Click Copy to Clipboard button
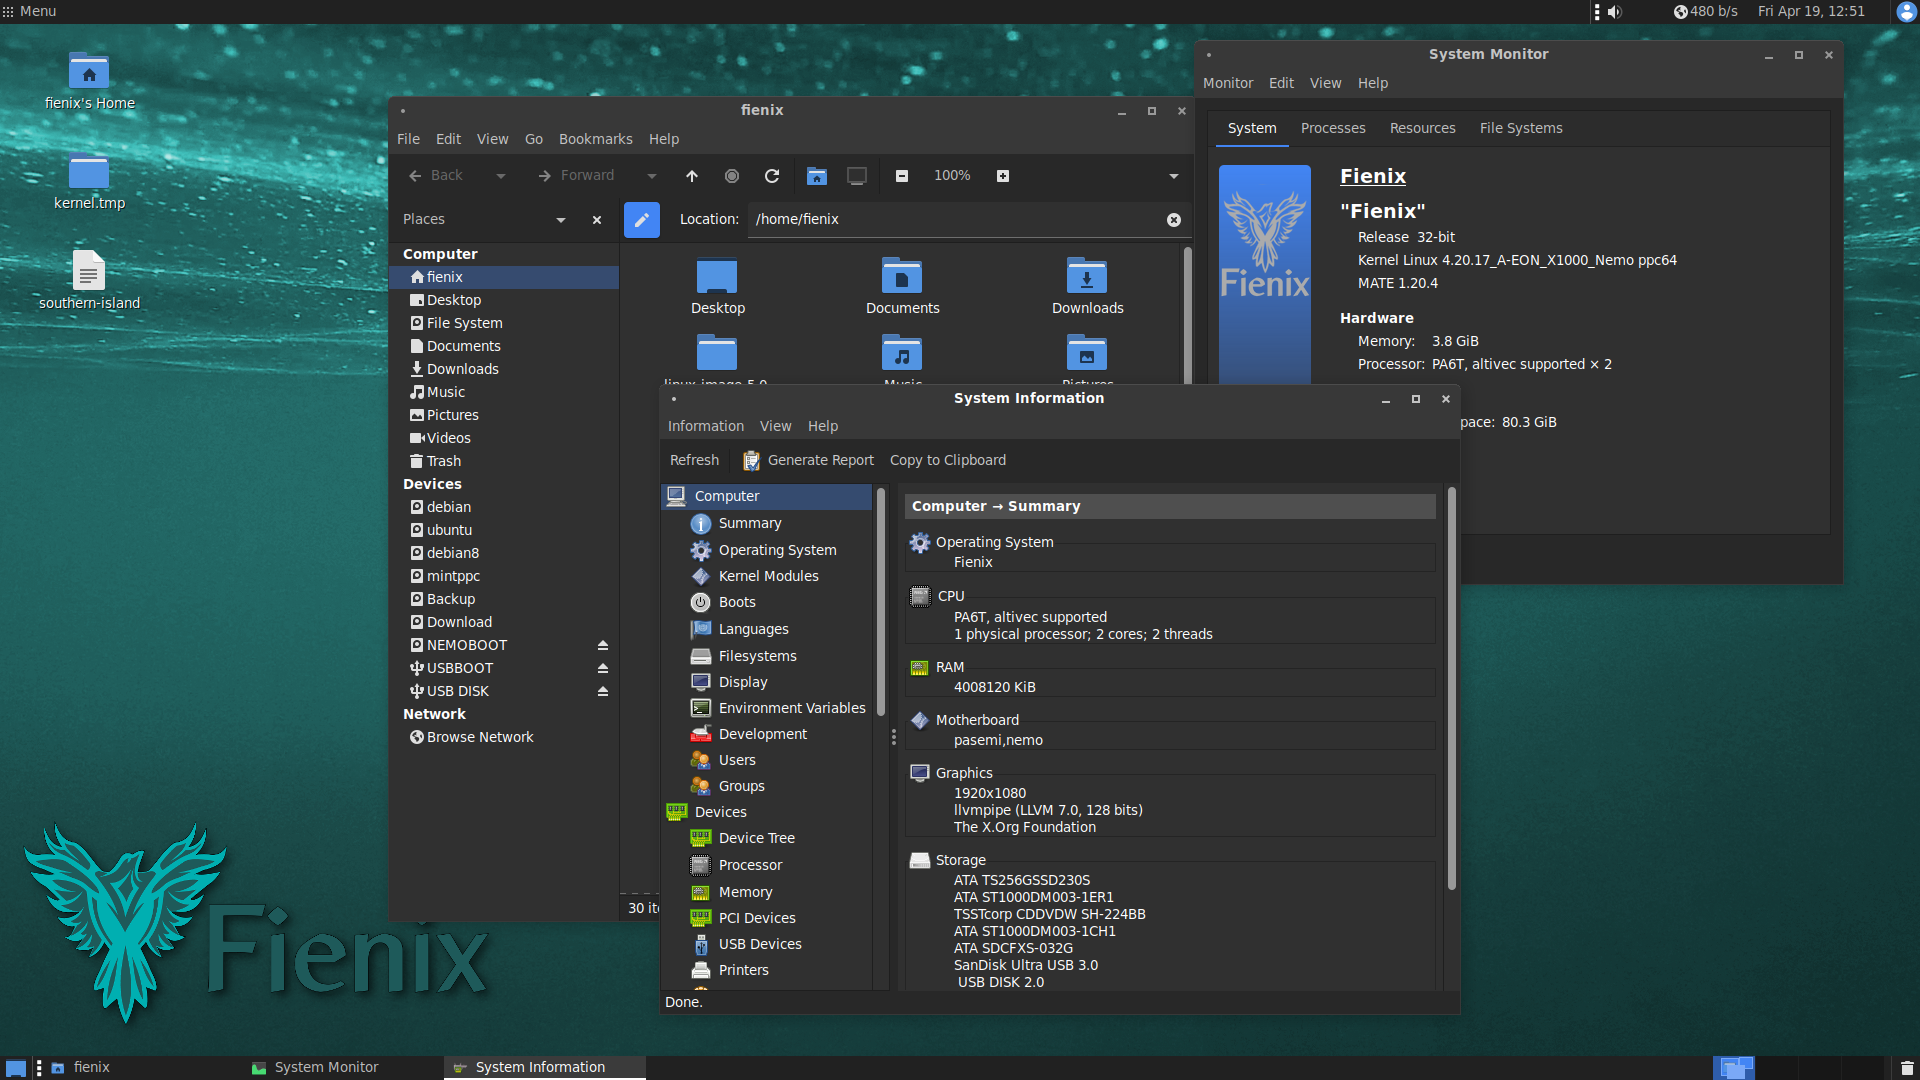 coord(947,460)
